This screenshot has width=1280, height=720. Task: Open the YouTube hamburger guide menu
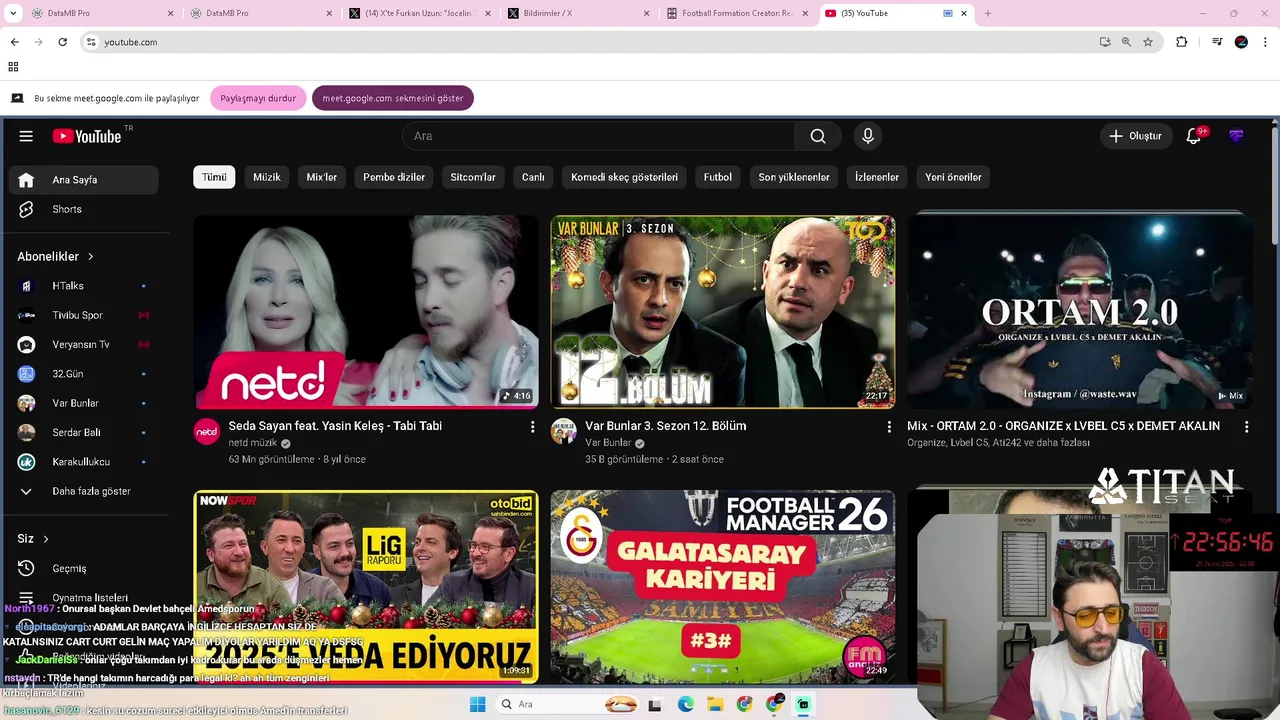[x=26, y=136]
